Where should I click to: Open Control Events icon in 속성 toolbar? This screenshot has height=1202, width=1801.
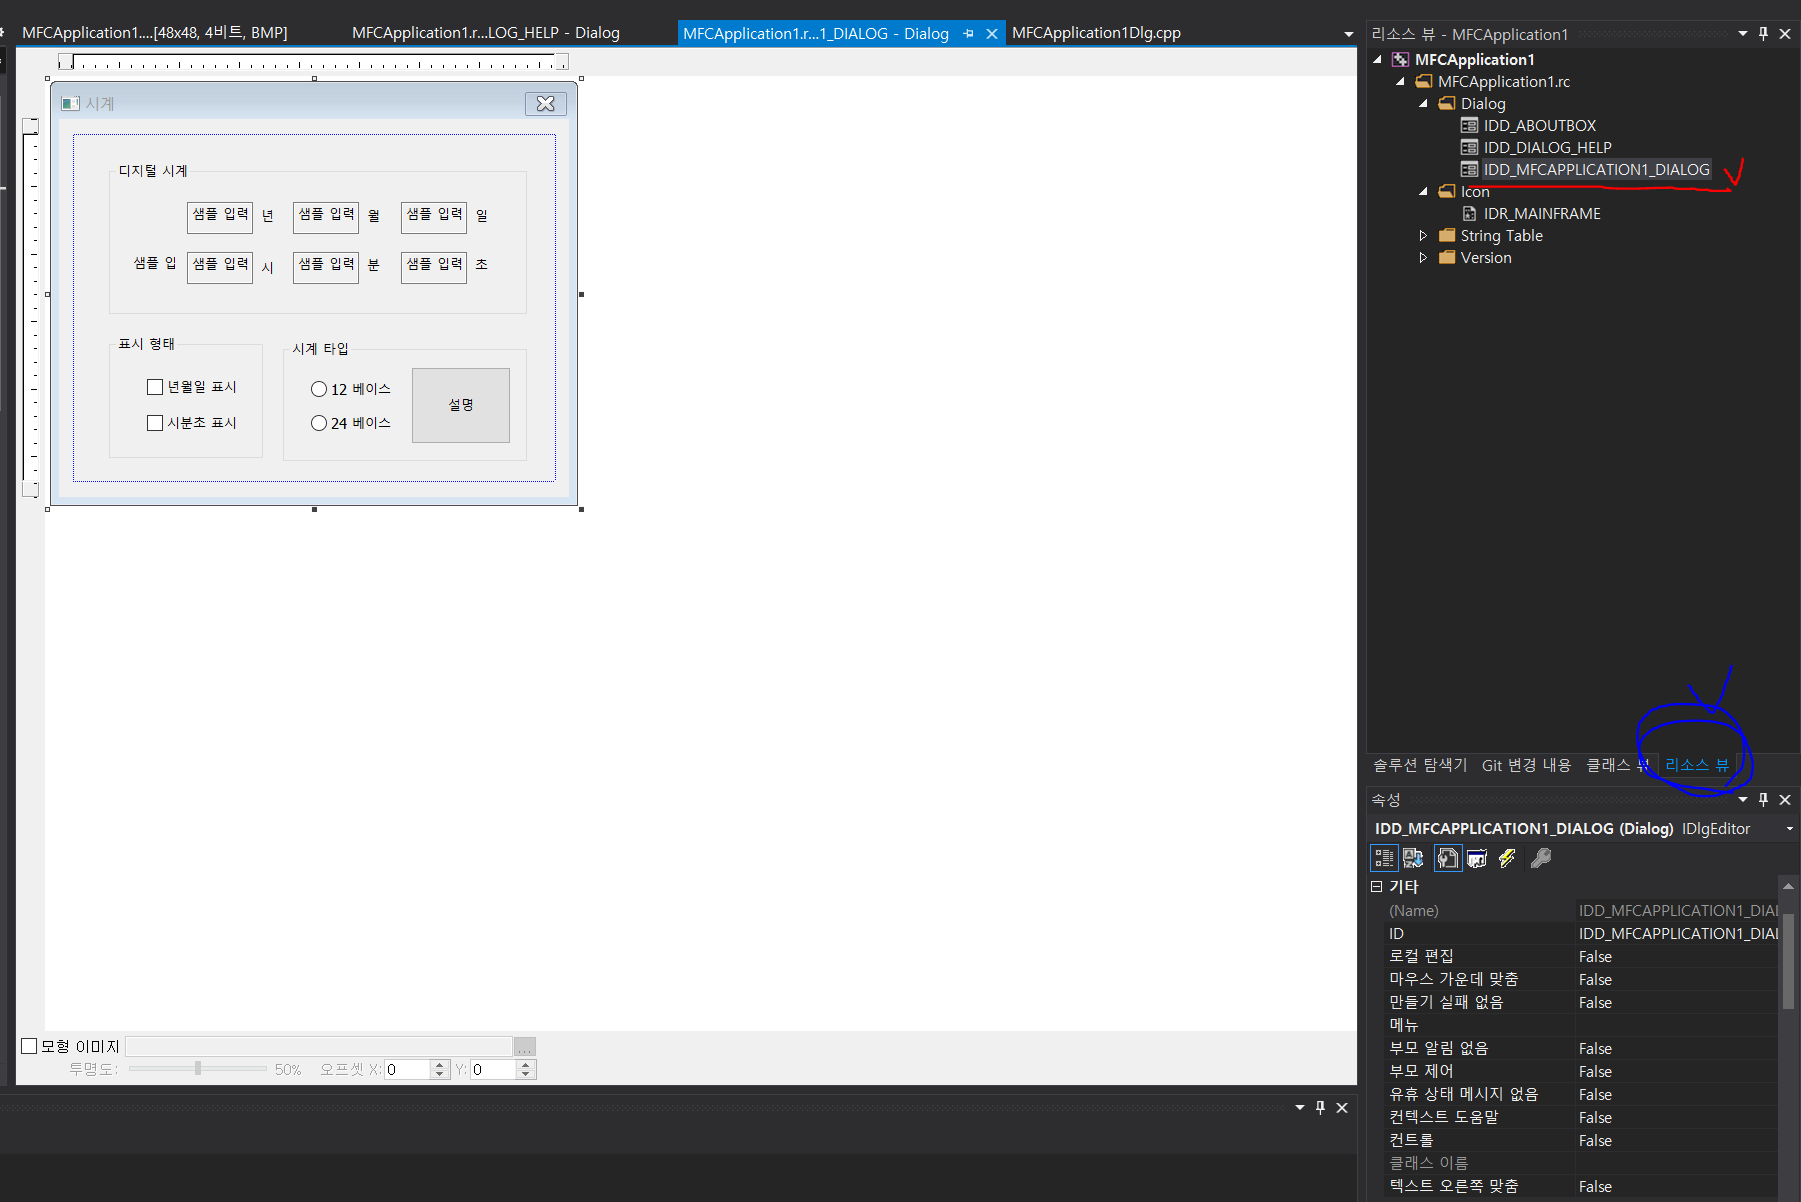[1477, 858]
